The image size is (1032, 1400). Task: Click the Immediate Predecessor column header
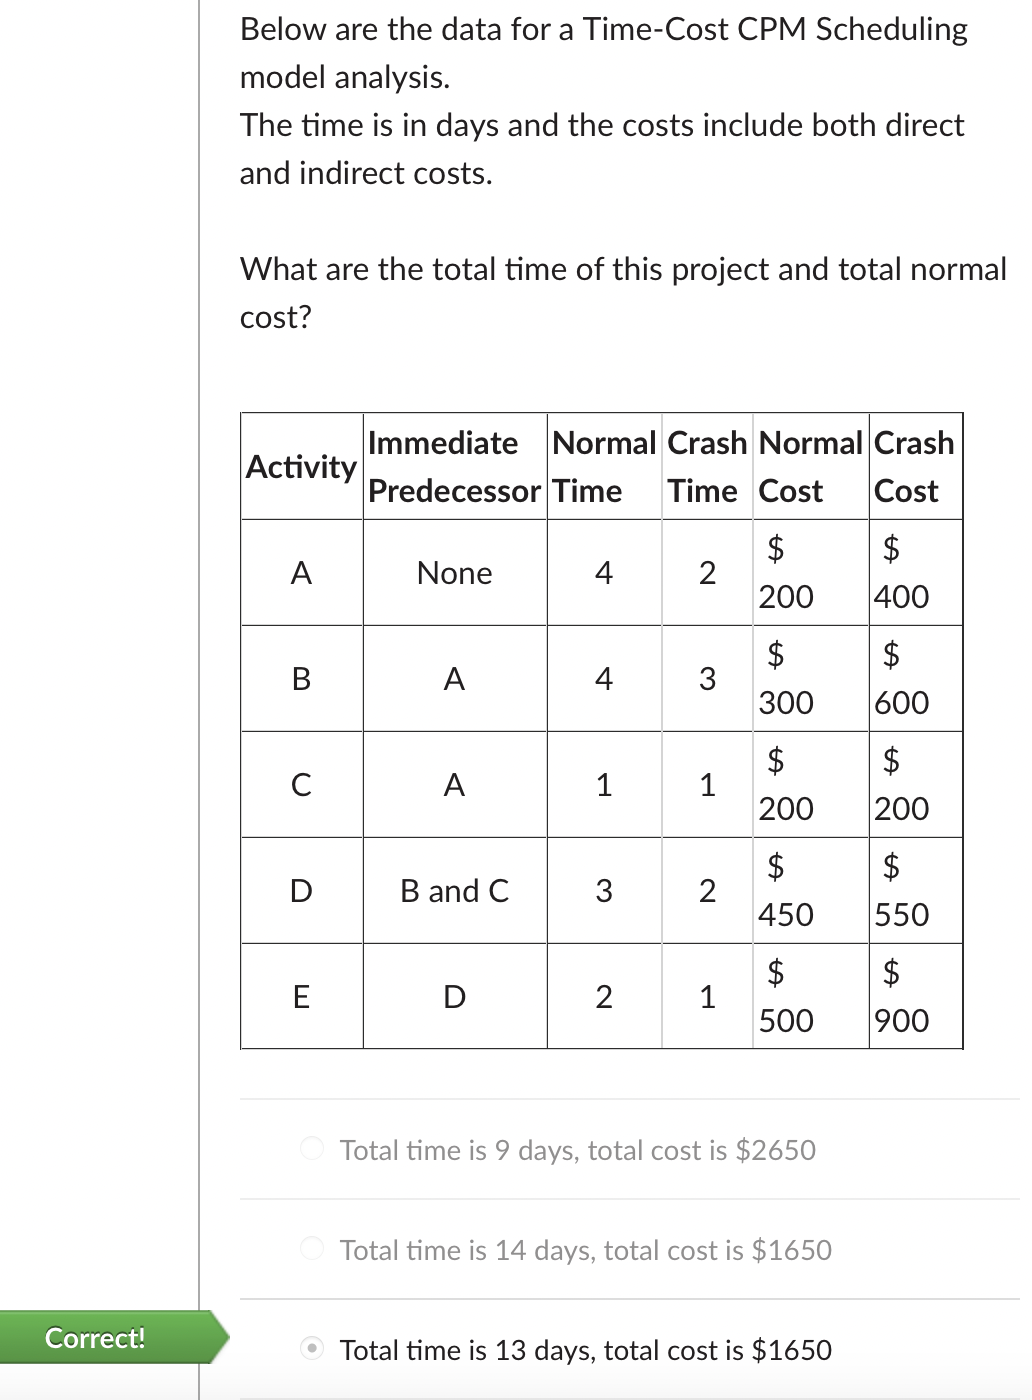453,466
